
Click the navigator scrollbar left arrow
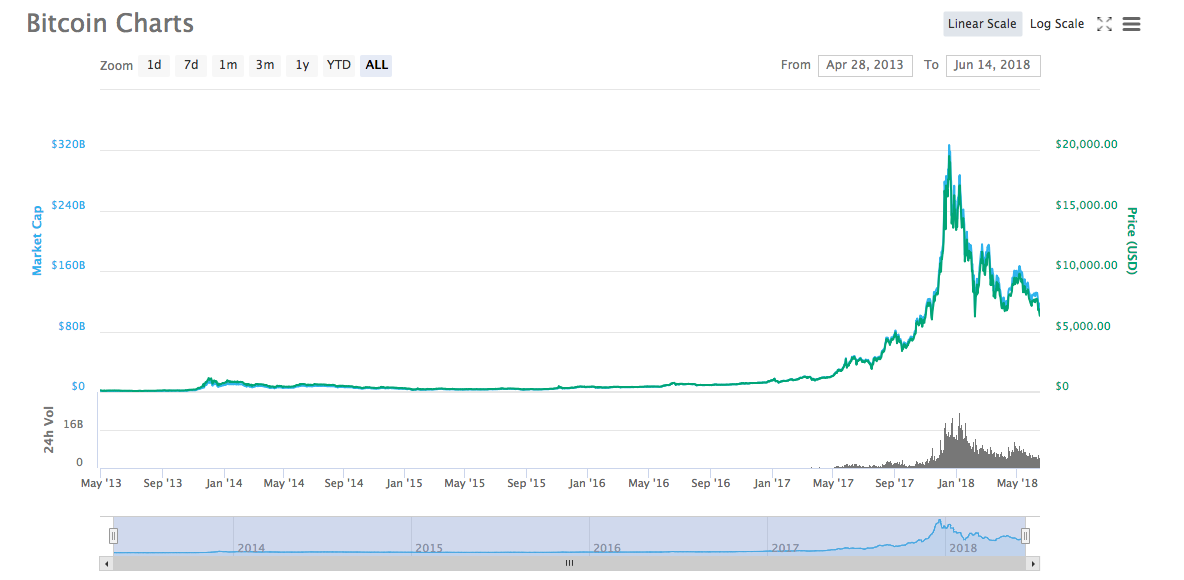pyautogui.click(x=106, y=563)
